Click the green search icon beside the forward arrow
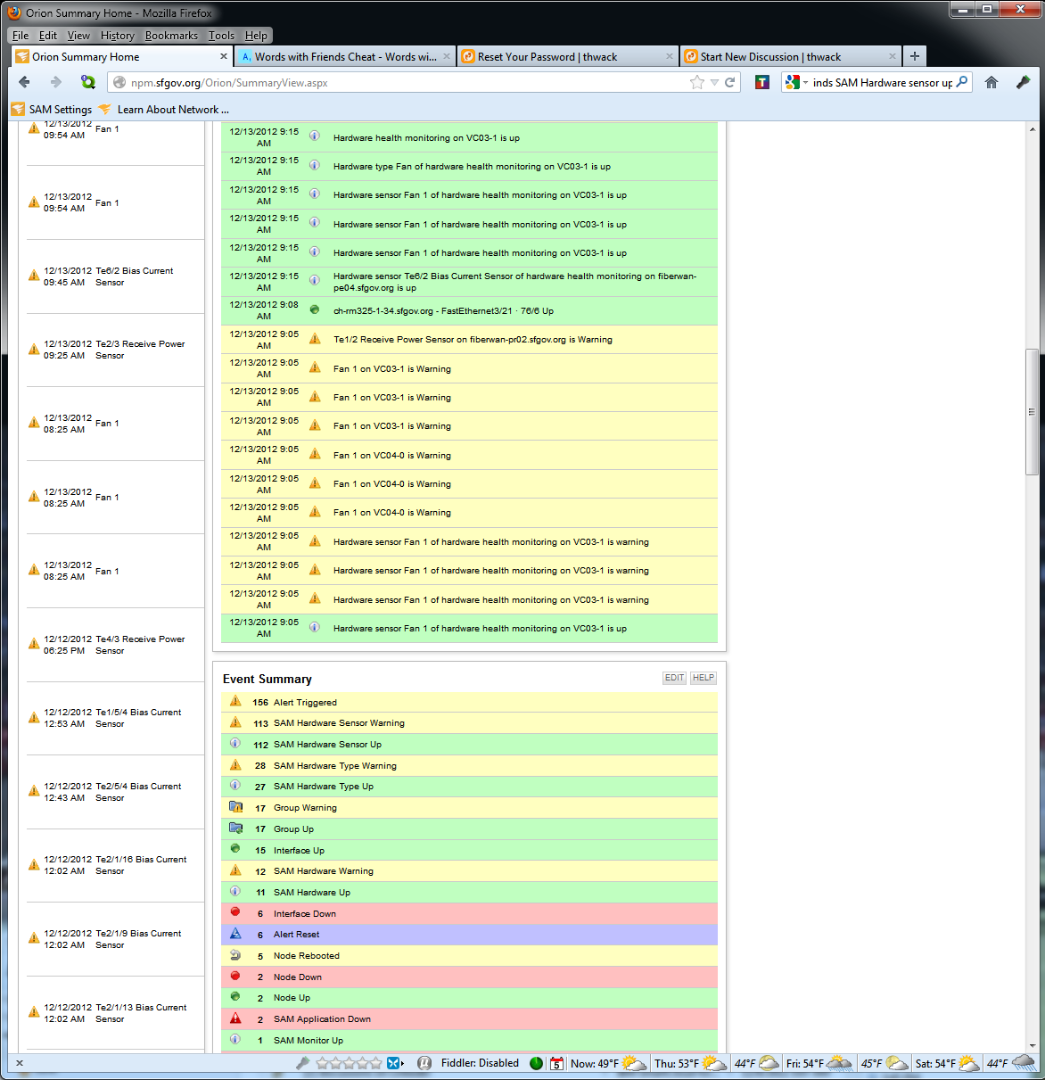Image resolution: width=1045 pixels, height=1080 pixels. [x=87, y=82]
